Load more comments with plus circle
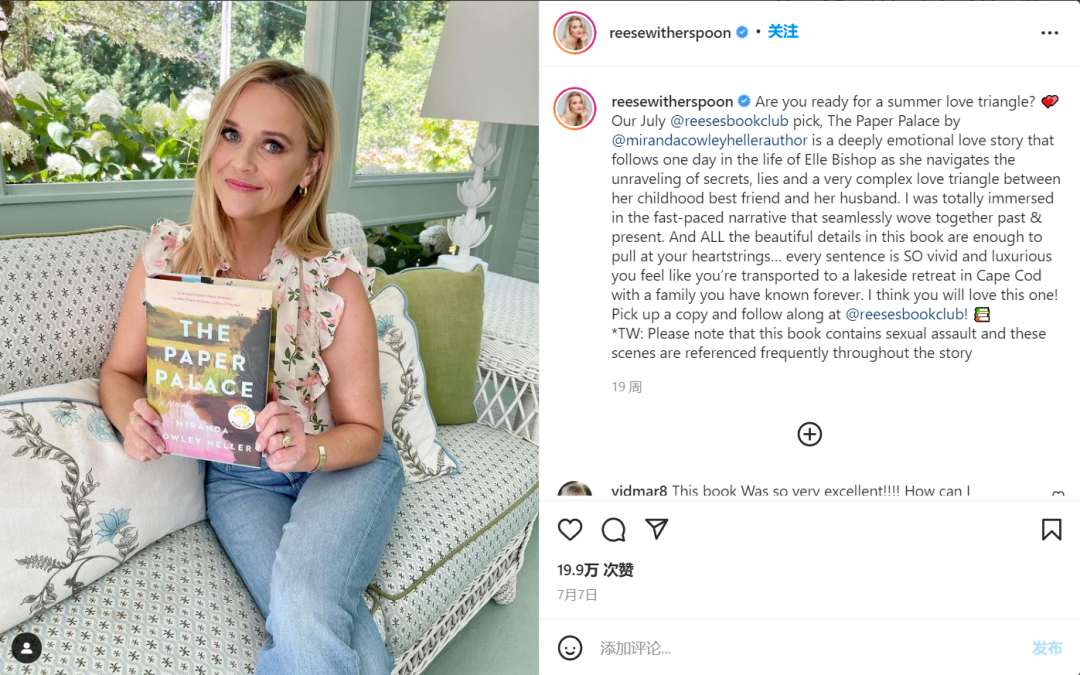 click(x=809, y=434)
